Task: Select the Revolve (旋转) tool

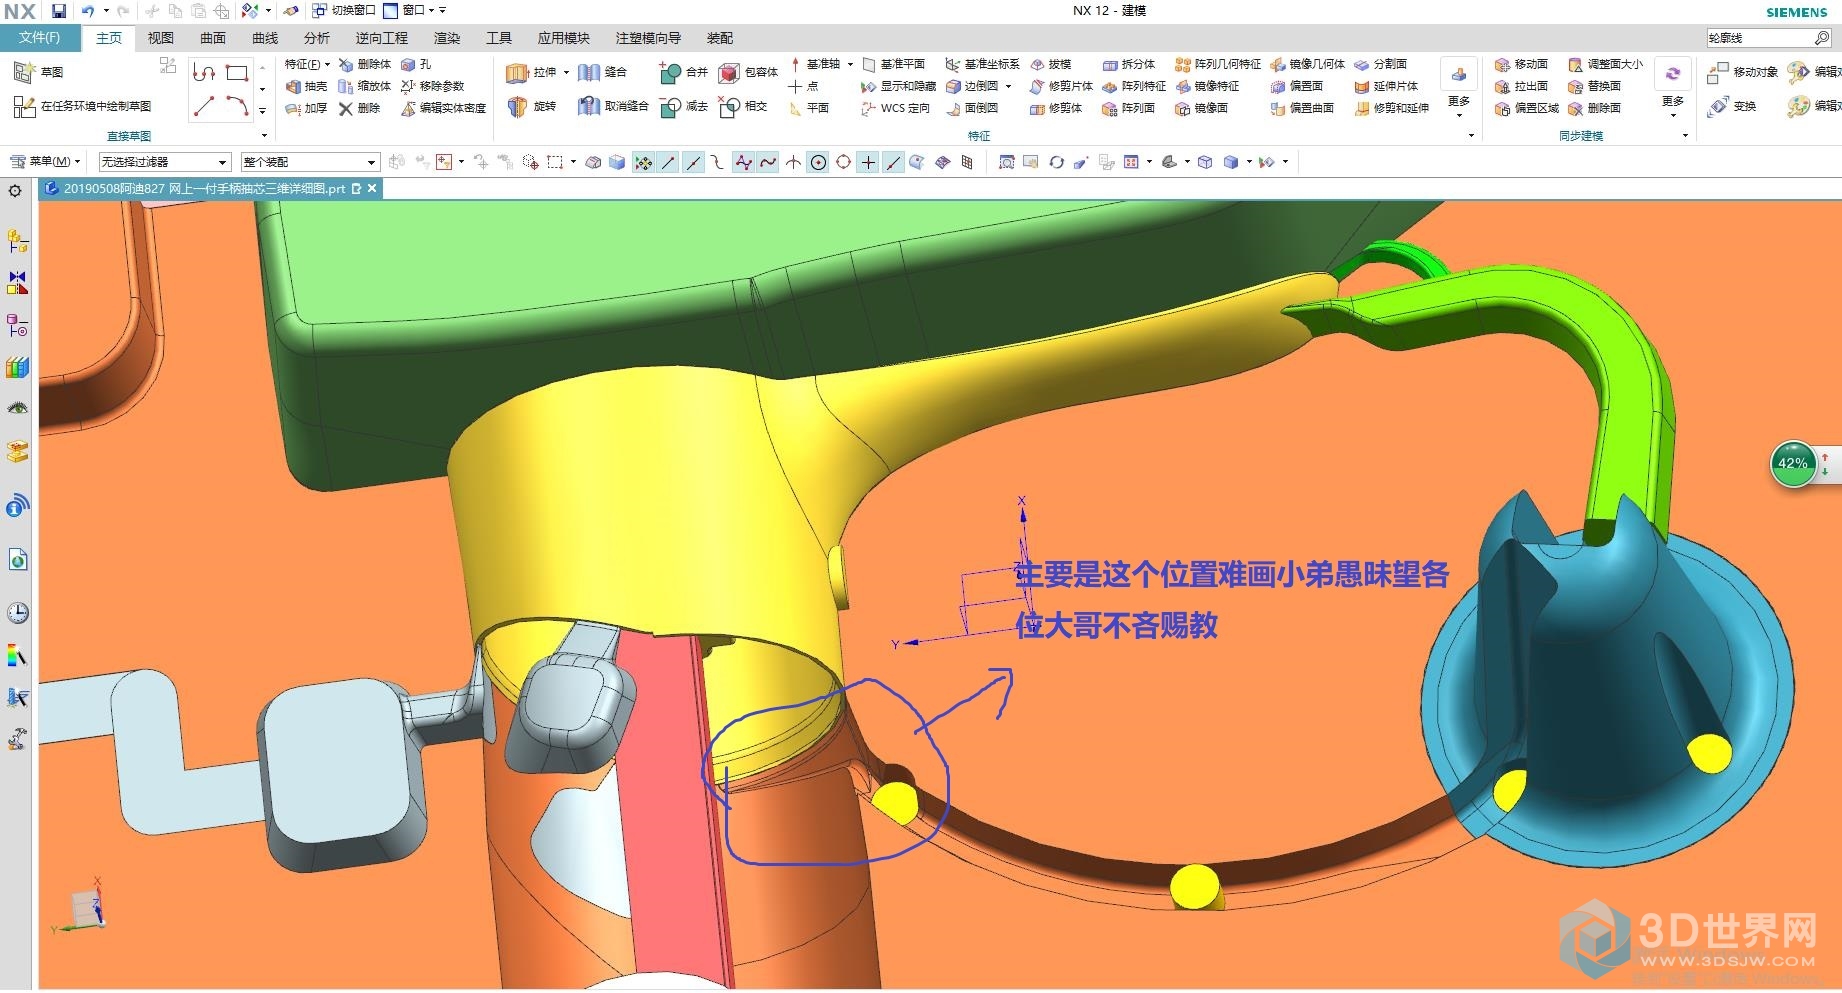Action: pos(531,106)
